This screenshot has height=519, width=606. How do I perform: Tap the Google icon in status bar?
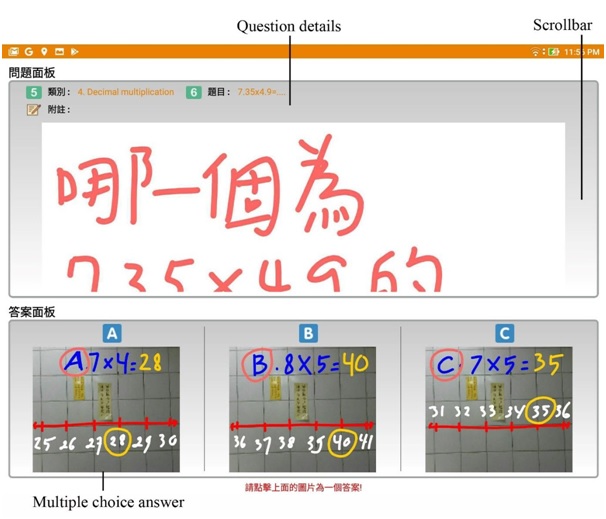29,51
